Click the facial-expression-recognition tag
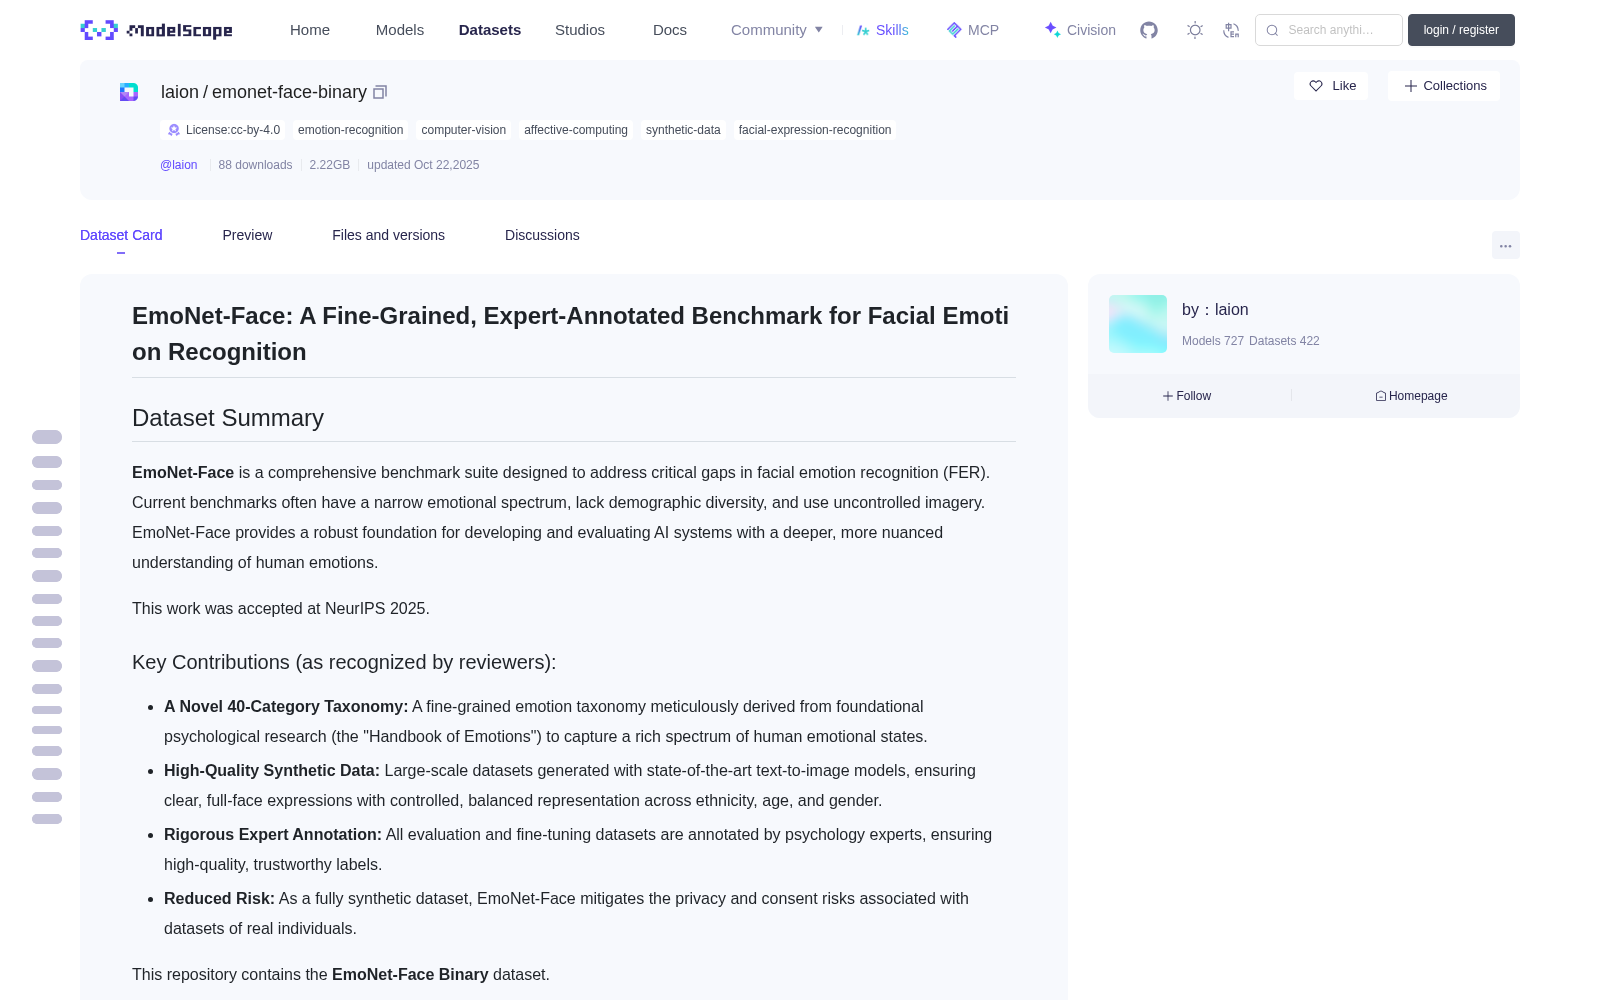 (815, 130)
